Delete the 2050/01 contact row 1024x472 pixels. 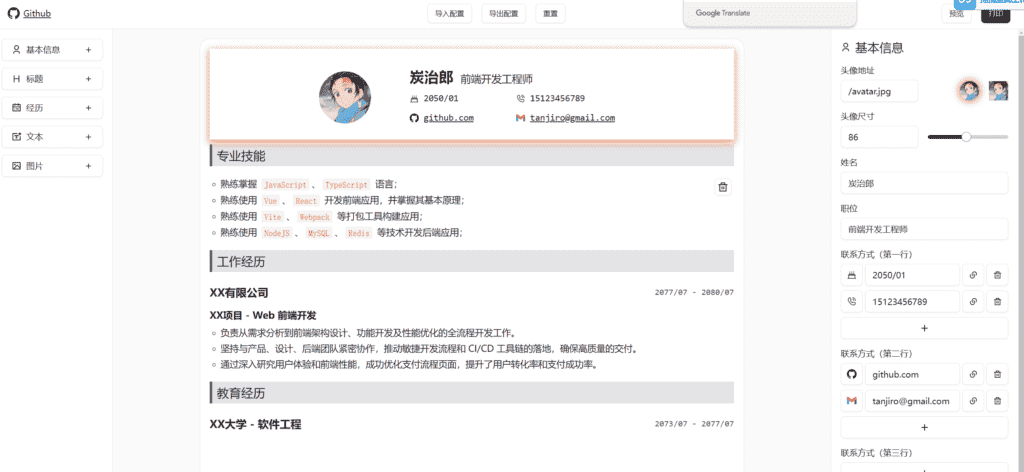[x=997, y=275]
